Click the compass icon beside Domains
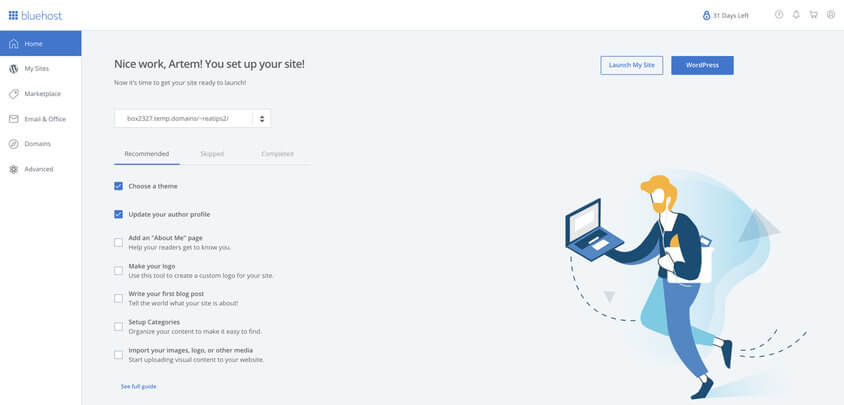Screen dimensions: 844x405 [x=14, y=144]
